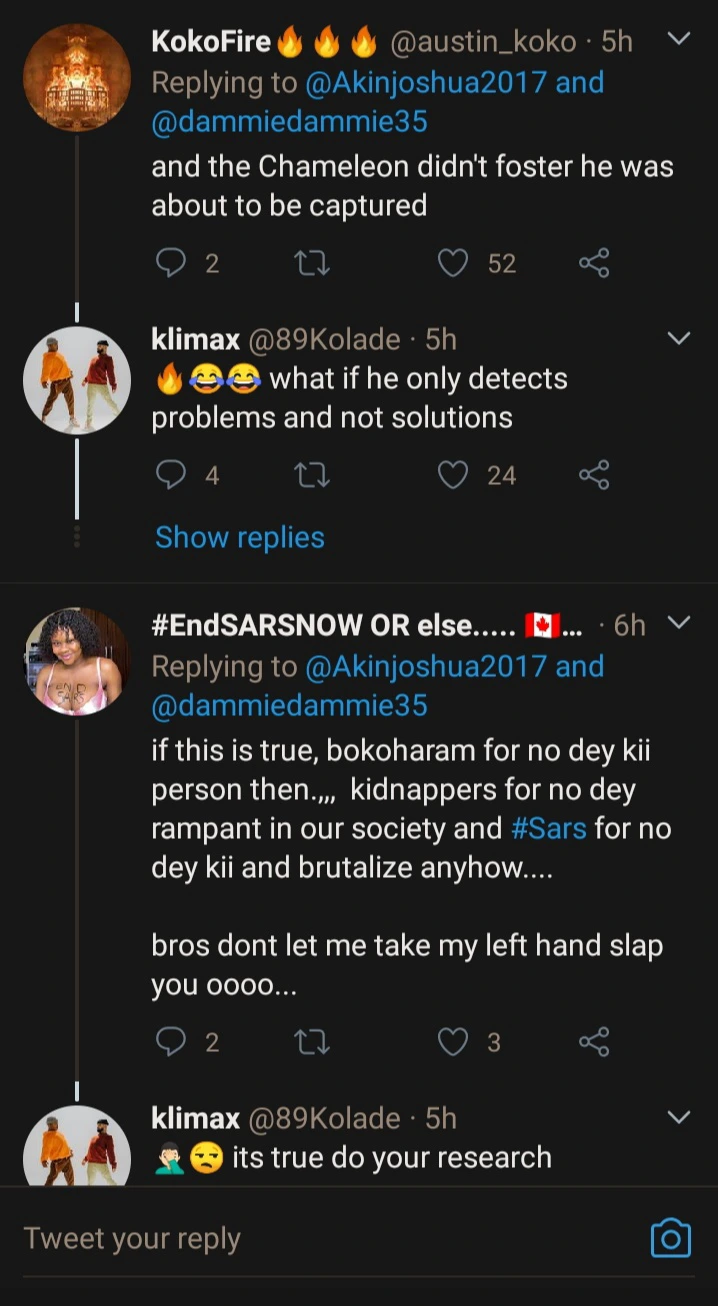
Task: Open options chevron on KokoFire's tweet
Action: coord(678,40)
